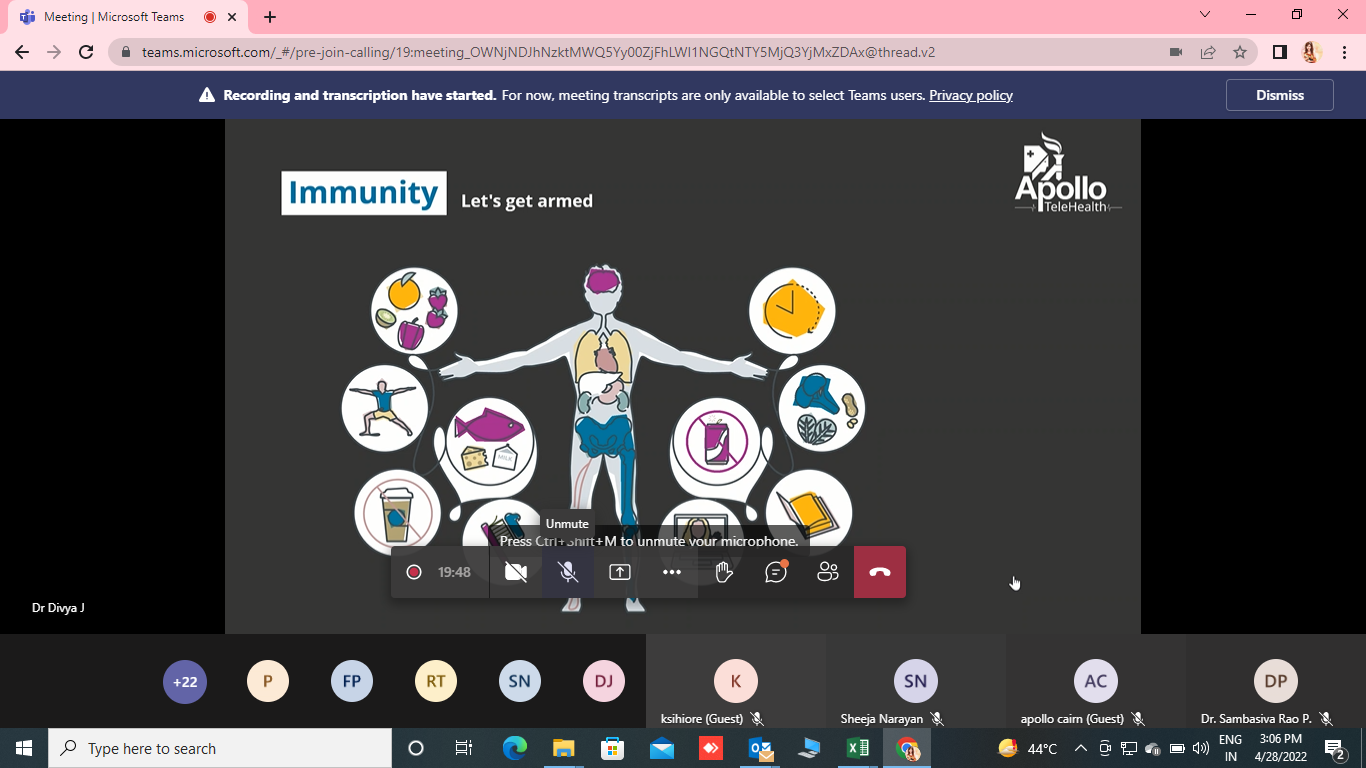The width and height of the screenshot is (1366, 768).
Task: Raise your hand in the meeting
Action: pos(724,572)
